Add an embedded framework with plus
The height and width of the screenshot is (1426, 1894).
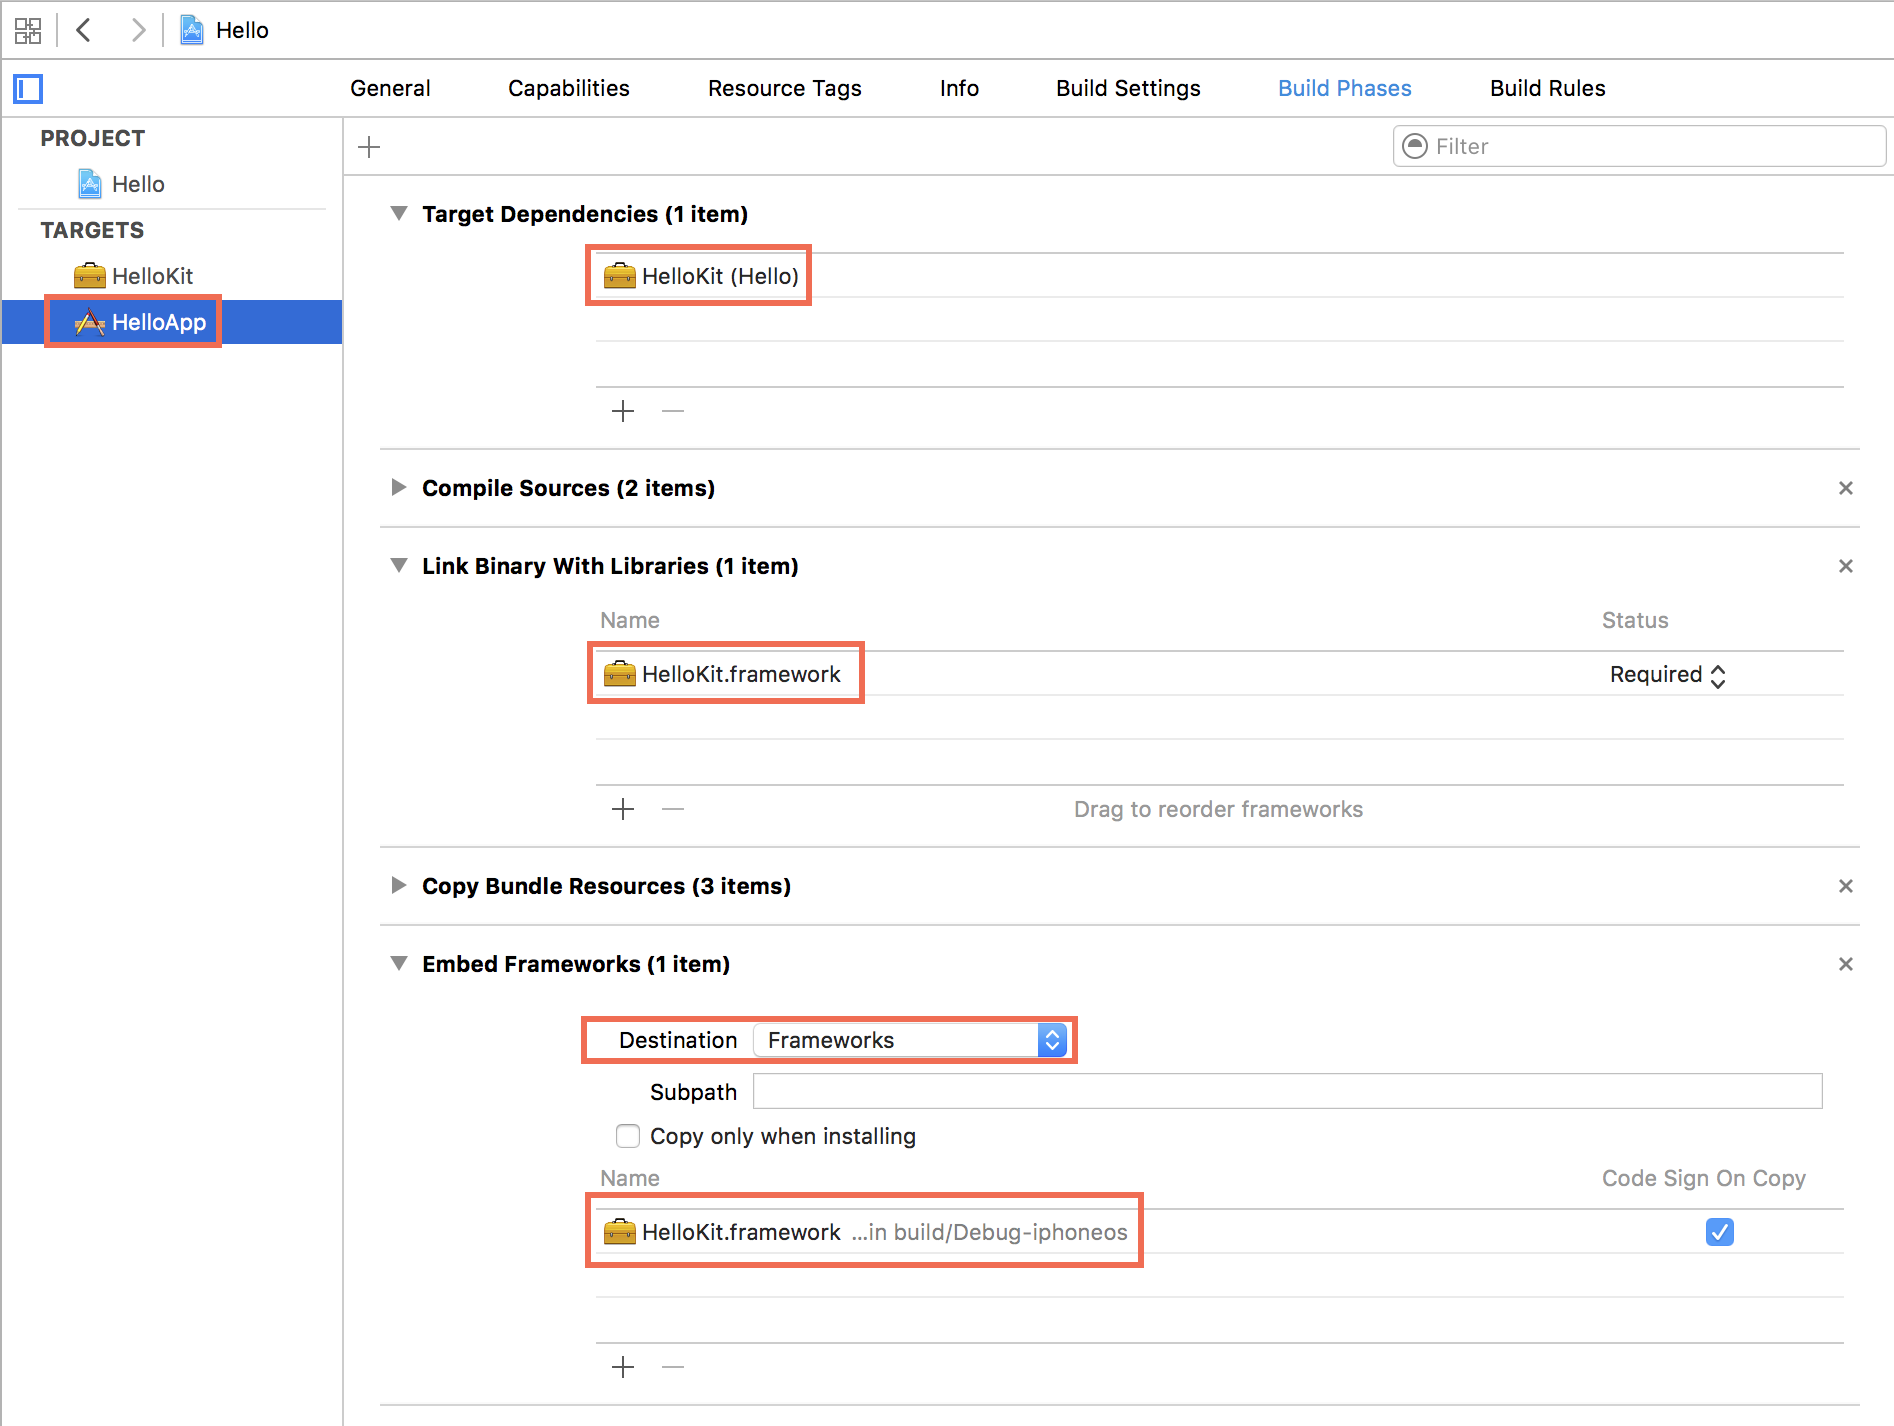623,1367
